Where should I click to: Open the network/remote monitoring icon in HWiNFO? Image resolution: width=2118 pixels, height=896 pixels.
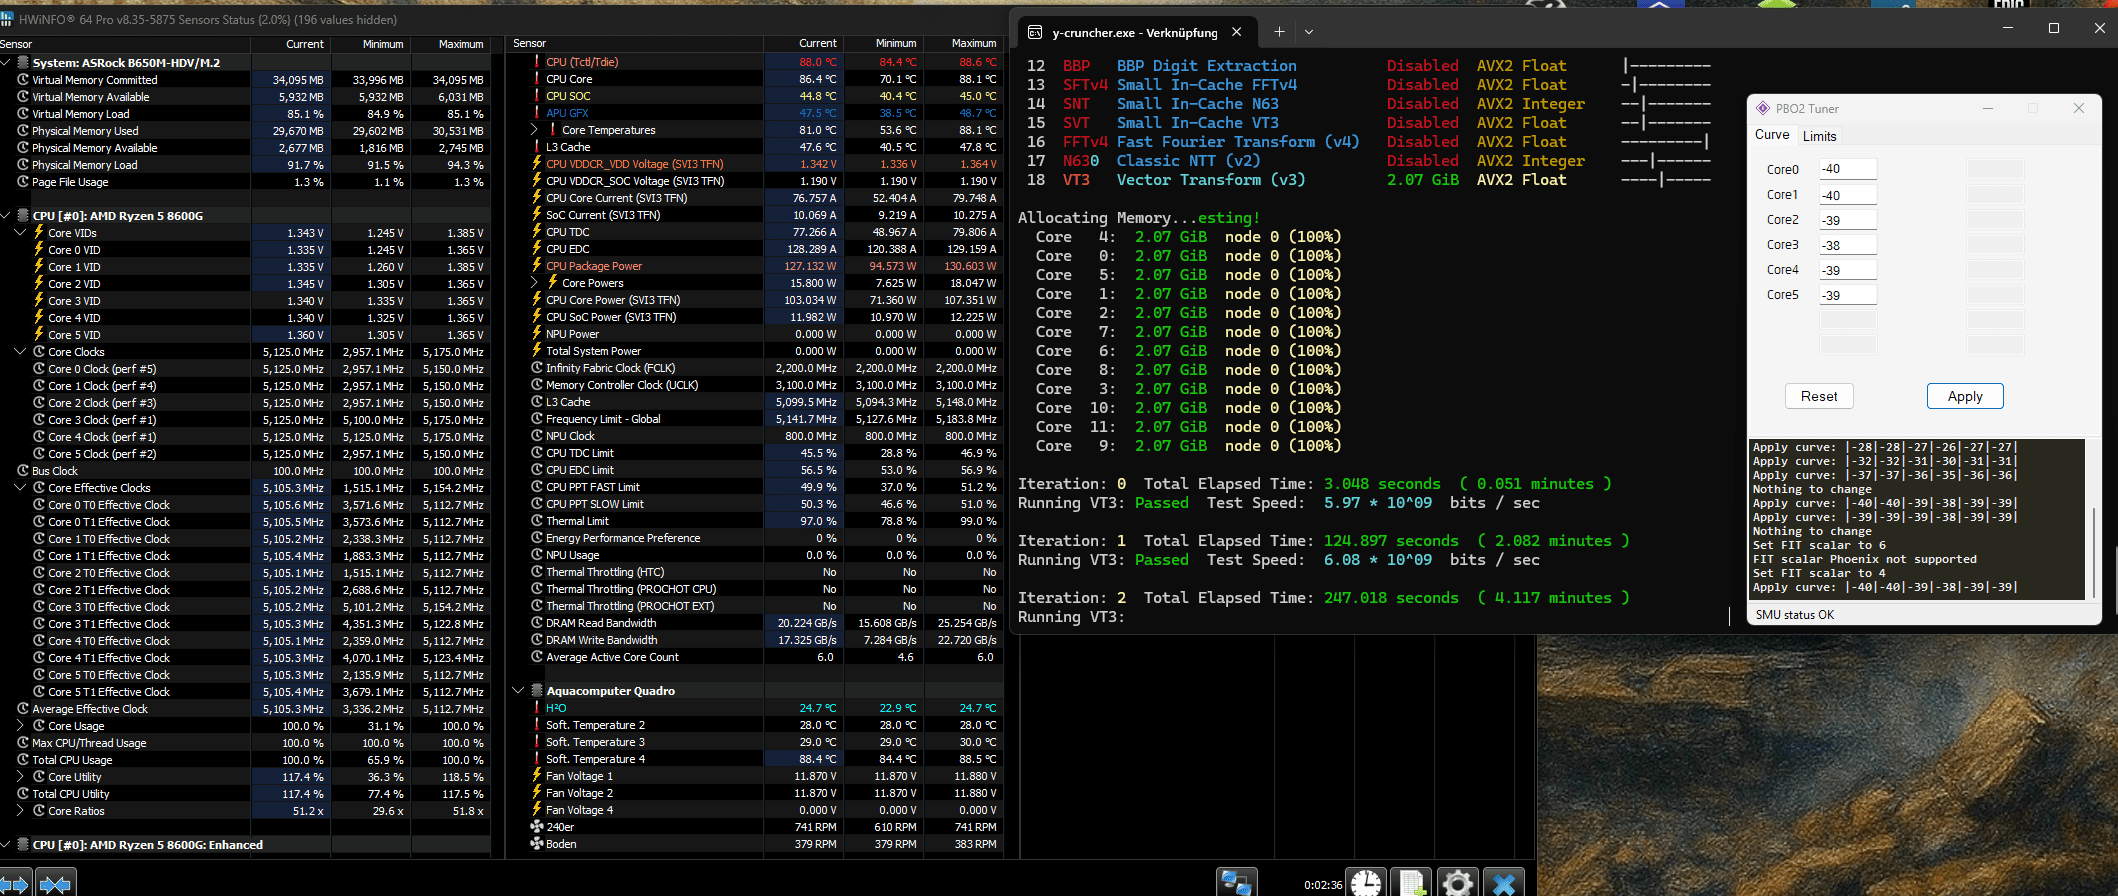[x=1237, y=883]
